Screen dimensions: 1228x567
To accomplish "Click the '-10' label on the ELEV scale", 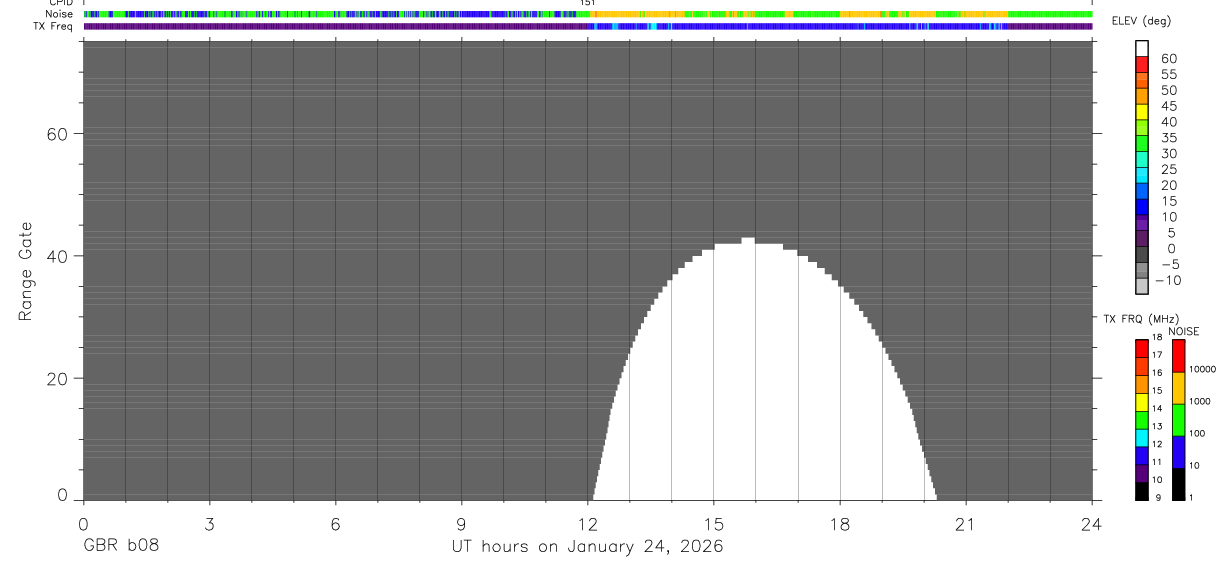I will pos(1168,280).
